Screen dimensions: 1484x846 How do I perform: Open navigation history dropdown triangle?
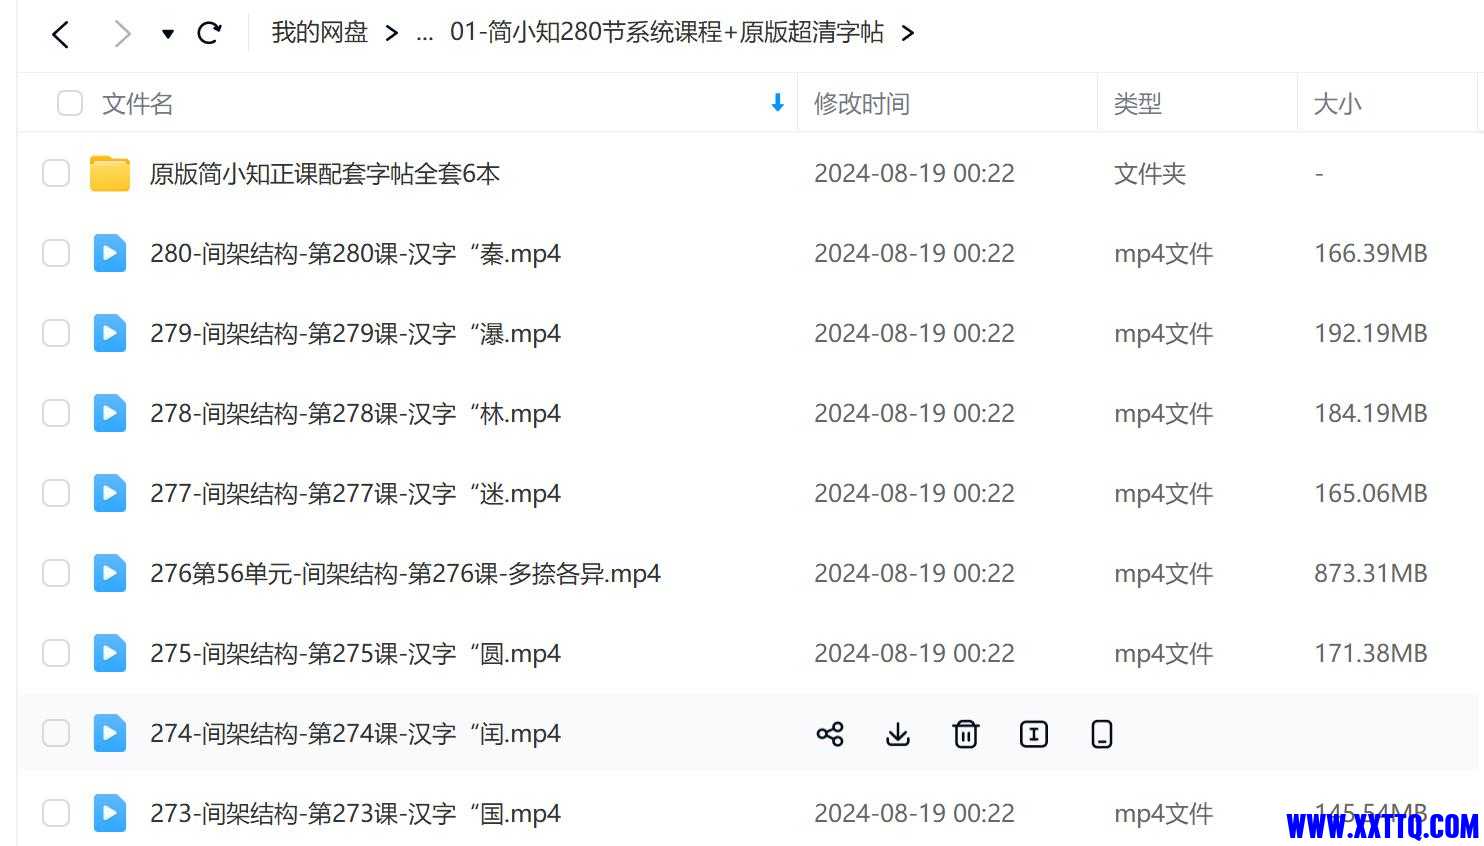click(168, 34)
